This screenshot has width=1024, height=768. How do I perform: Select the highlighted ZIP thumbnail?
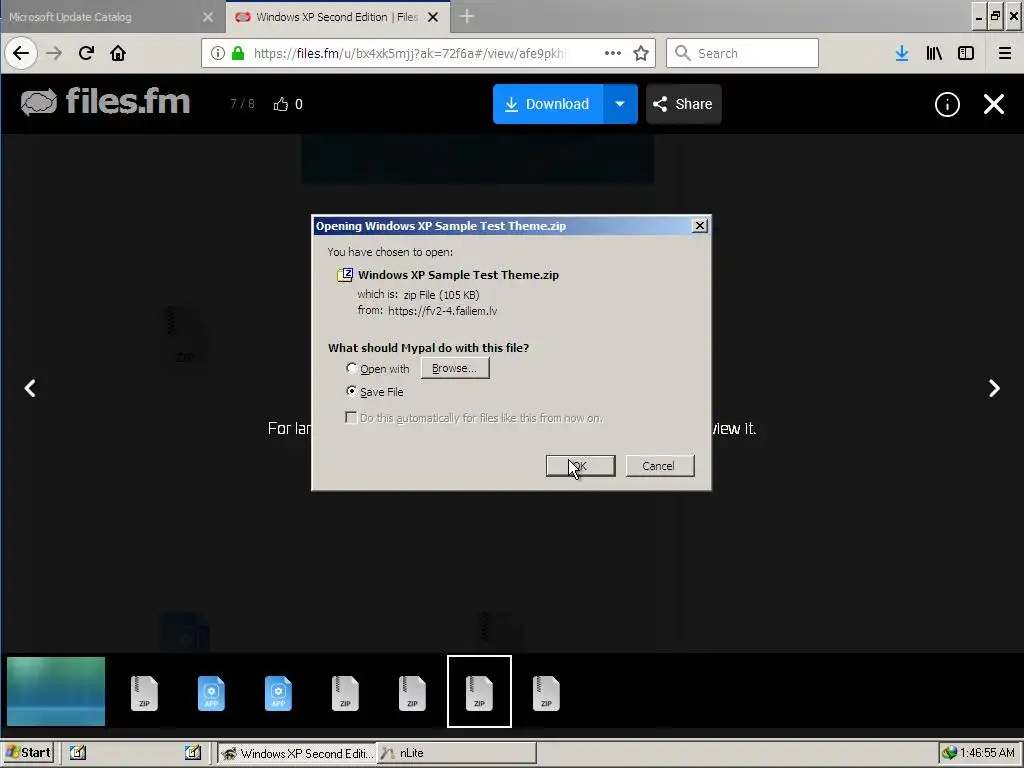(x=479, y=691)
